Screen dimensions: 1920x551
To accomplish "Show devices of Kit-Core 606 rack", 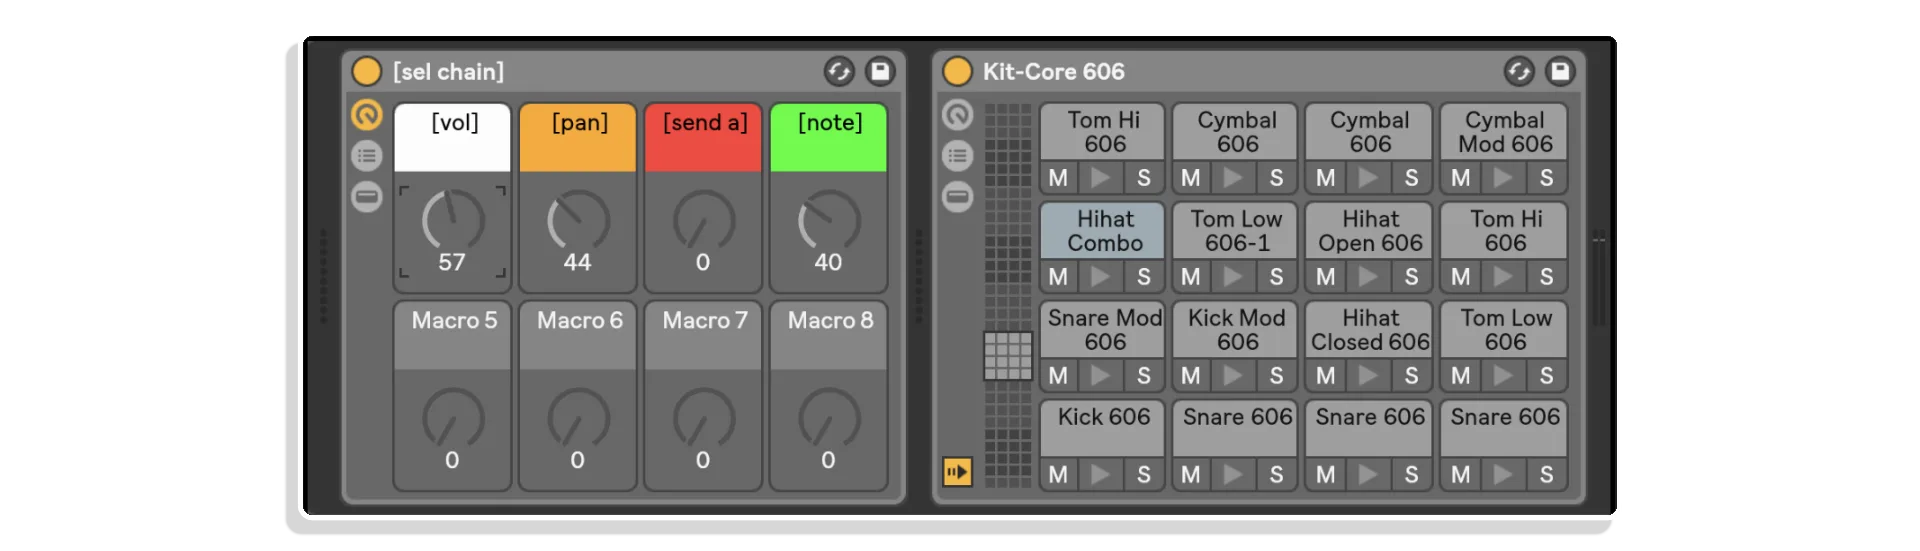I will pos(958,196).
